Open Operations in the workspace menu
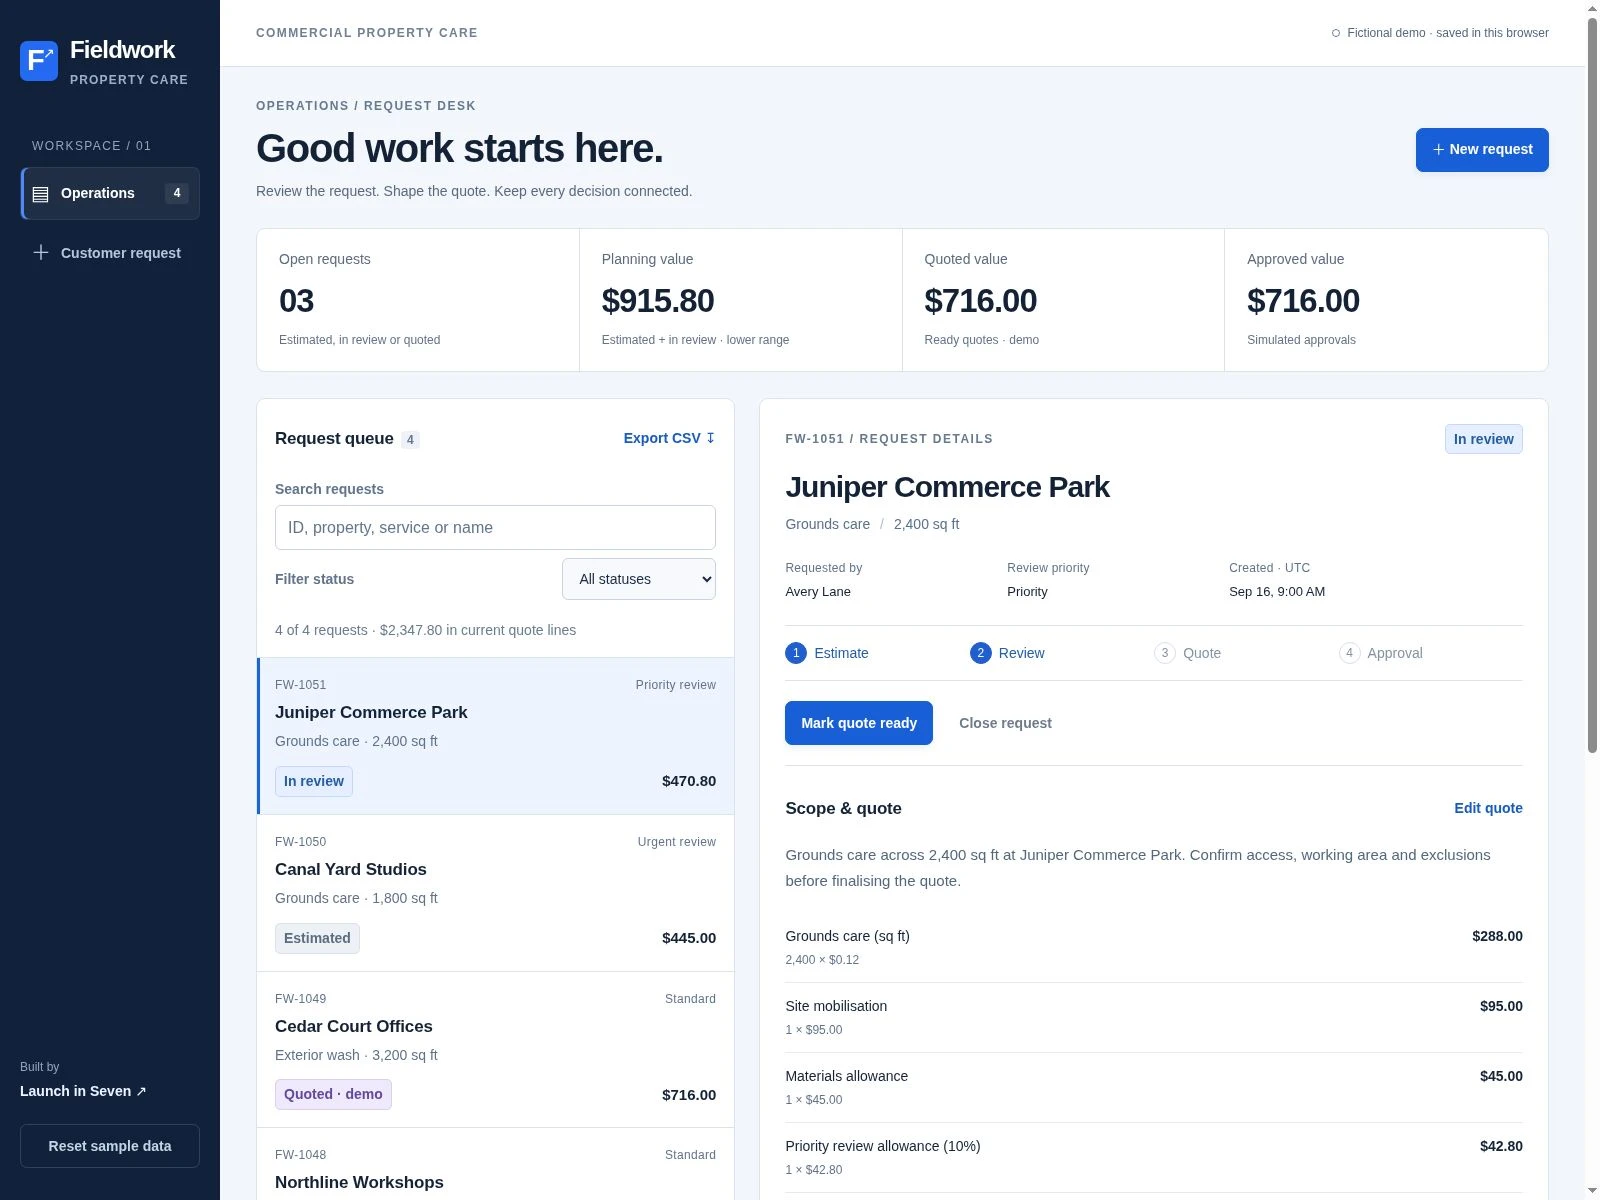This screenshot has width=1600, height=1200. [x=110, y=193]
